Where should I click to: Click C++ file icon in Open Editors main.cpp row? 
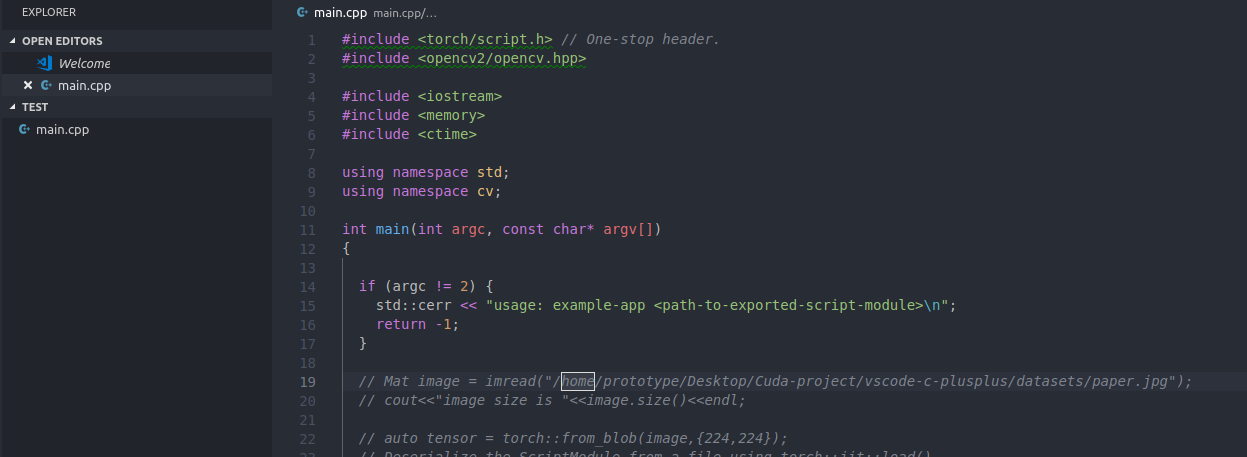point(46,85)
